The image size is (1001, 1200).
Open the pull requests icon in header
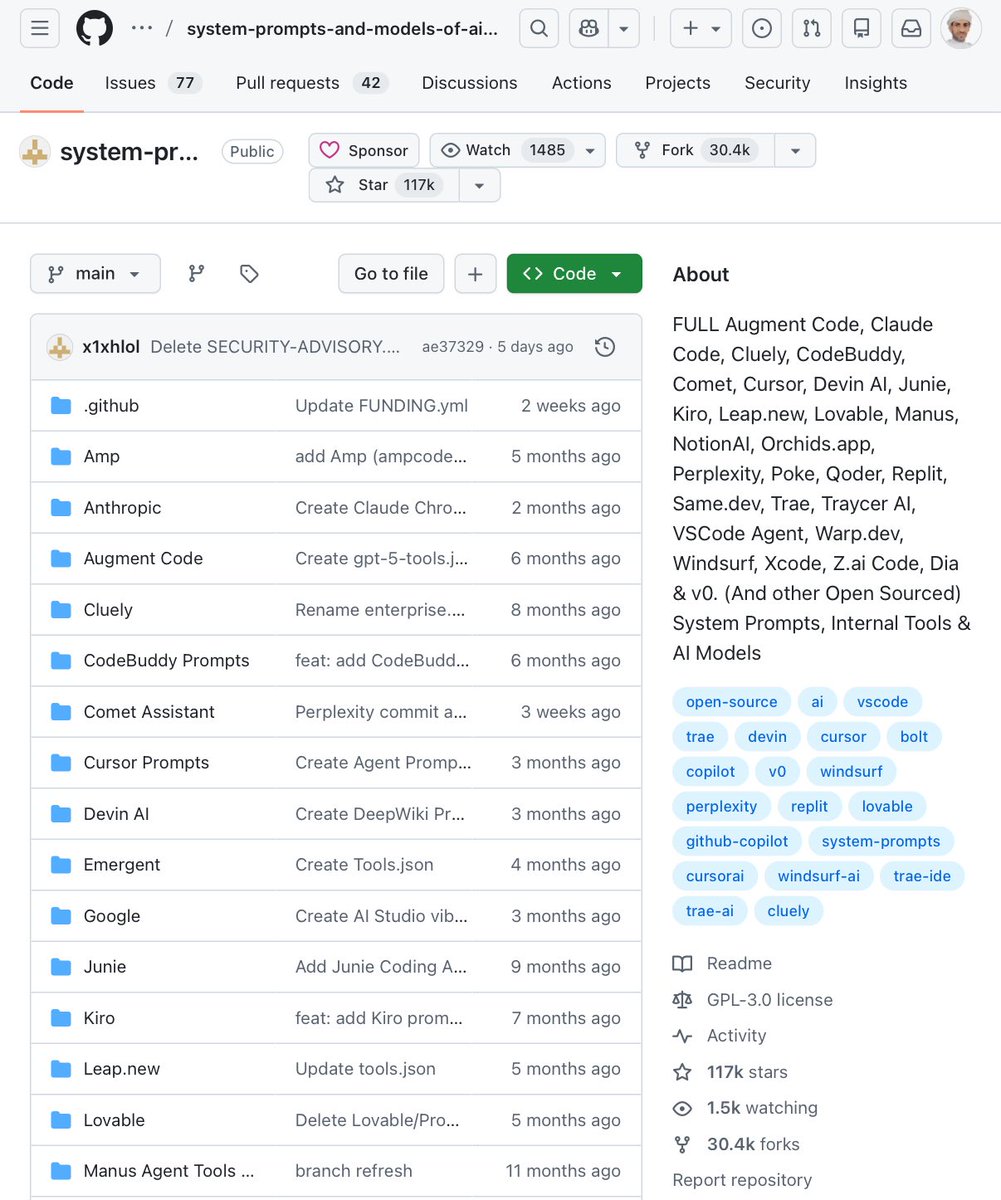[811, 28]
